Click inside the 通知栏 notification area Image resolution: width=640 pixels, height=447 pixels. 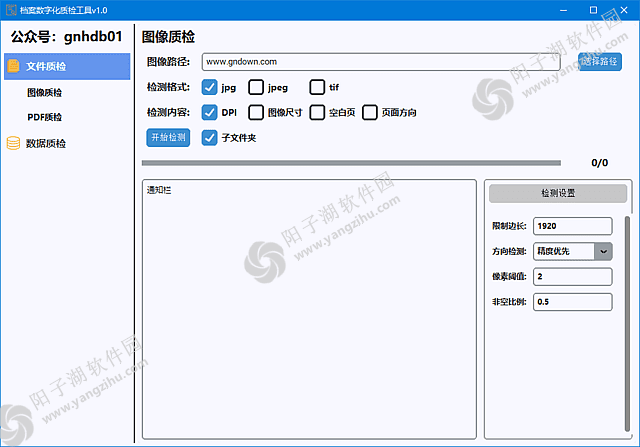309,309
